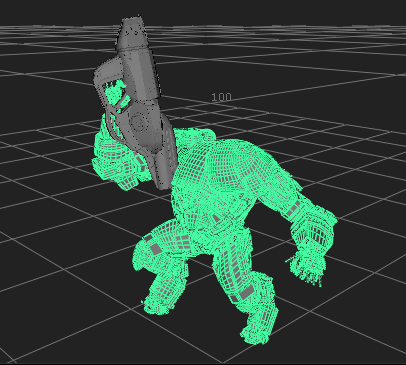Image resolution: width=406 pixels, height=365 pixels.
Task: Click green wireframe inside gray object's opening
Action: tap(115, 93)
